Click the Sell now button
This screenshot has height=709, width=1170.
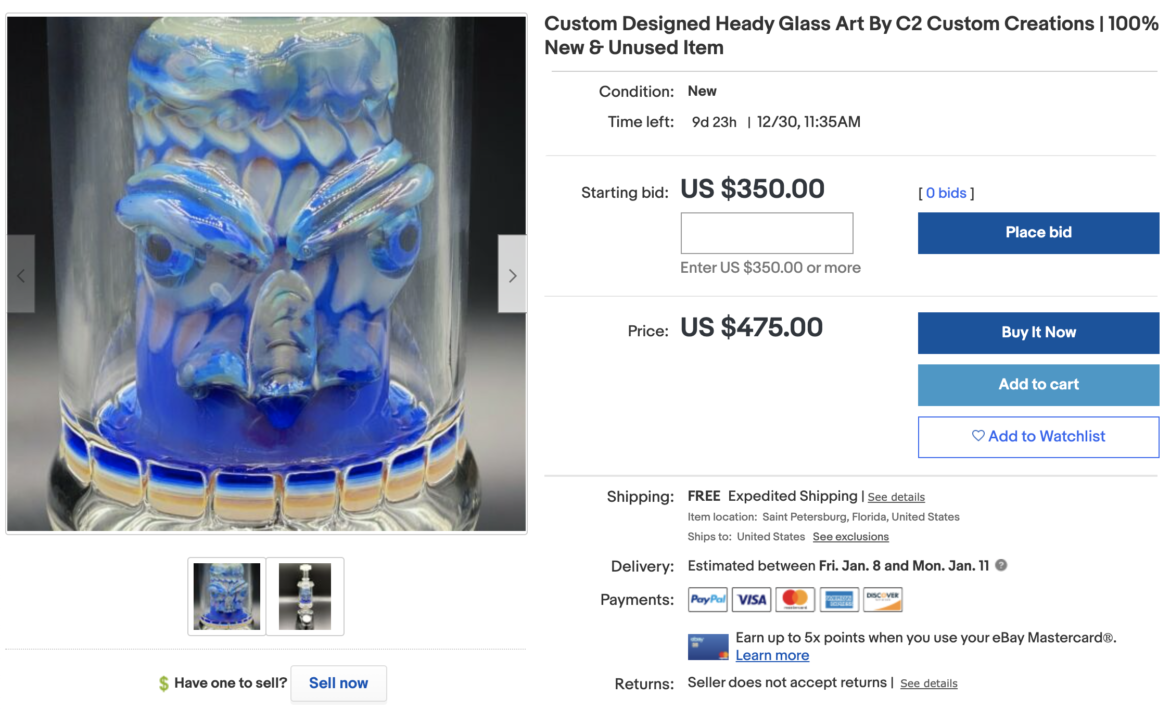point(338,683)
